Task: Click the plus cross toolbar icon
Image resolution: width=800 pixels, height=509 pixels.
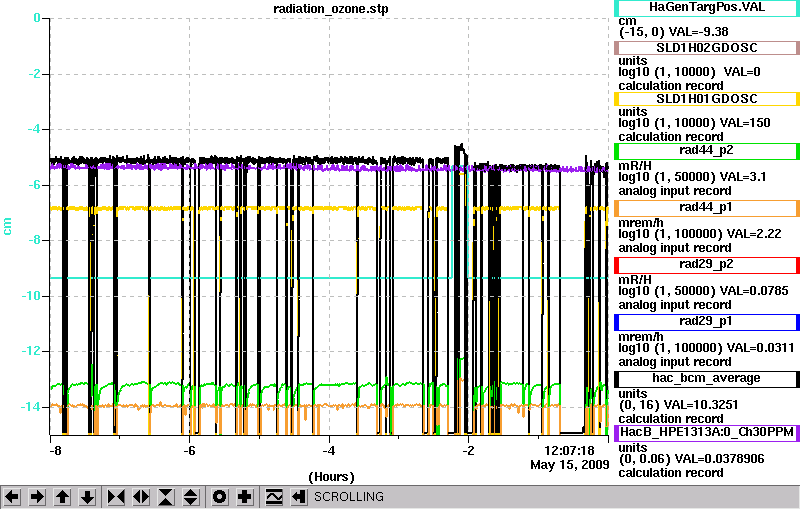Action: coord(244,497)
